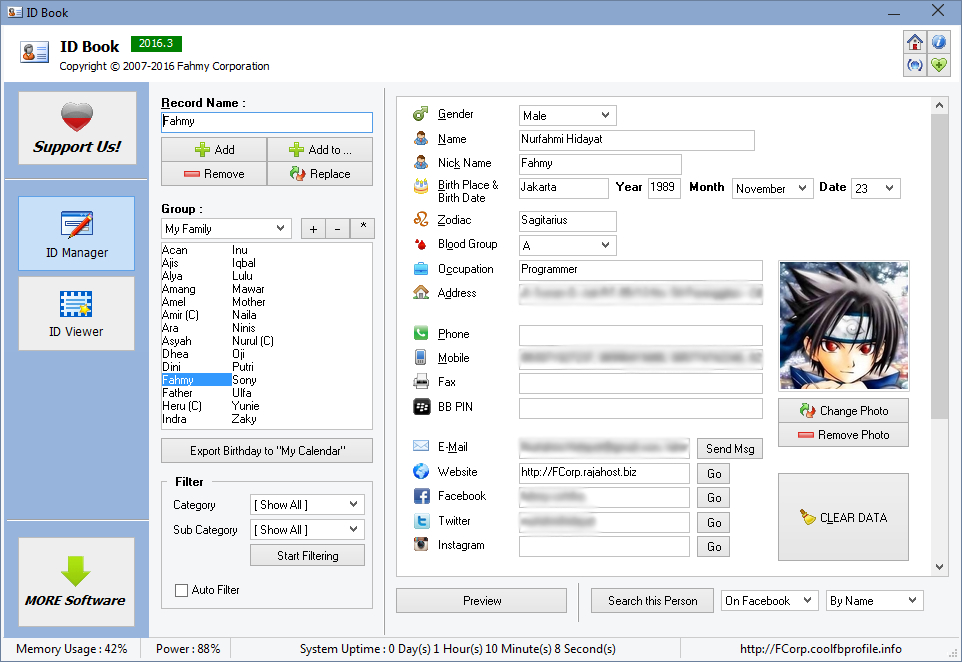Screen dimensions: 962x662
Task: Click the profile photo thumbnail
Action: coord(844,326)
